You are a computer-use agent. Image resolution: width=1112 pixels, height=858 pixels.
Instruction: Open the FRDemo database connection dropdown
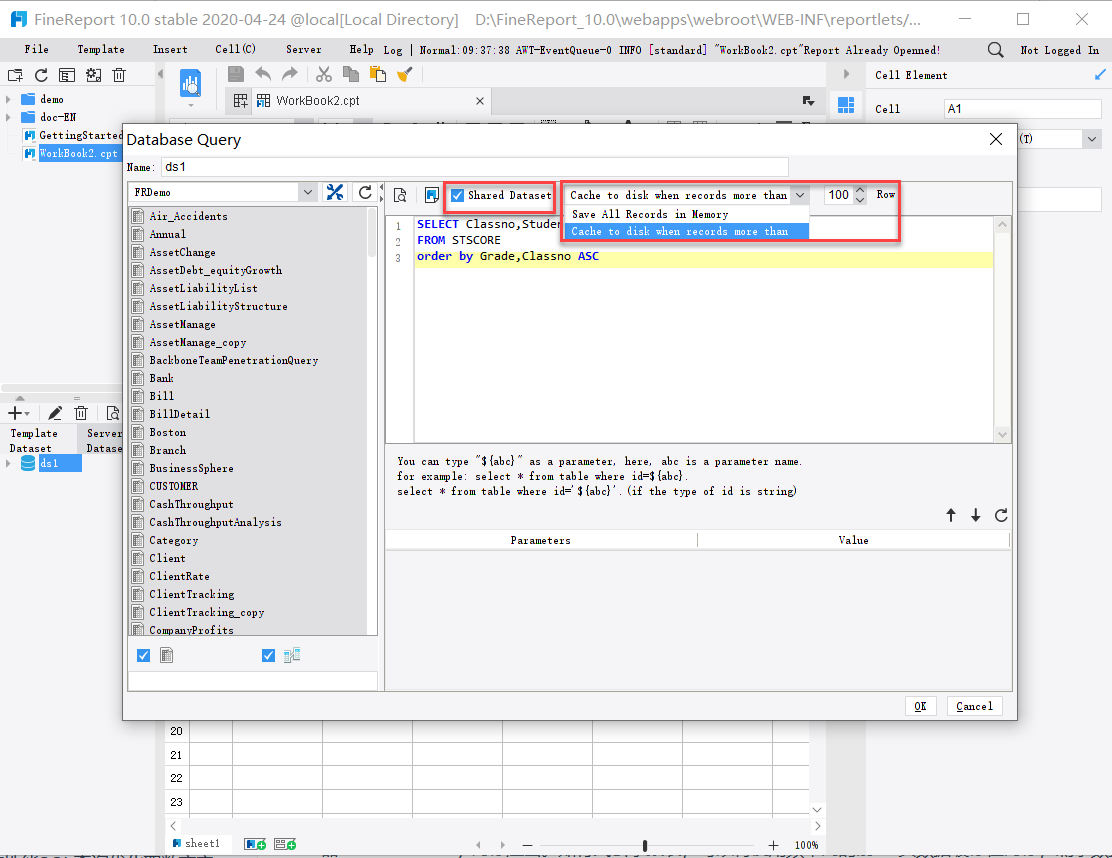tap(306, 190)
